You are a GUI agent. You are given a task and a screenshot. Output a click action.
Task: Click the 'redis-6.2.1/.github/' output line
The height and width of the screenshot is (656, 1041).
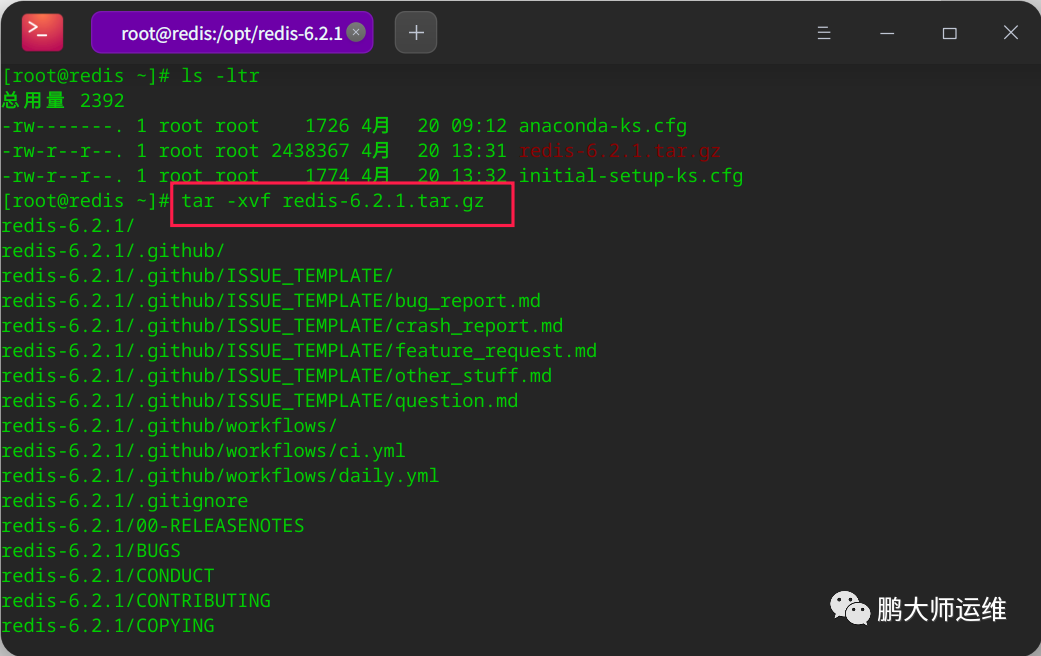click(x=113, y=251)
